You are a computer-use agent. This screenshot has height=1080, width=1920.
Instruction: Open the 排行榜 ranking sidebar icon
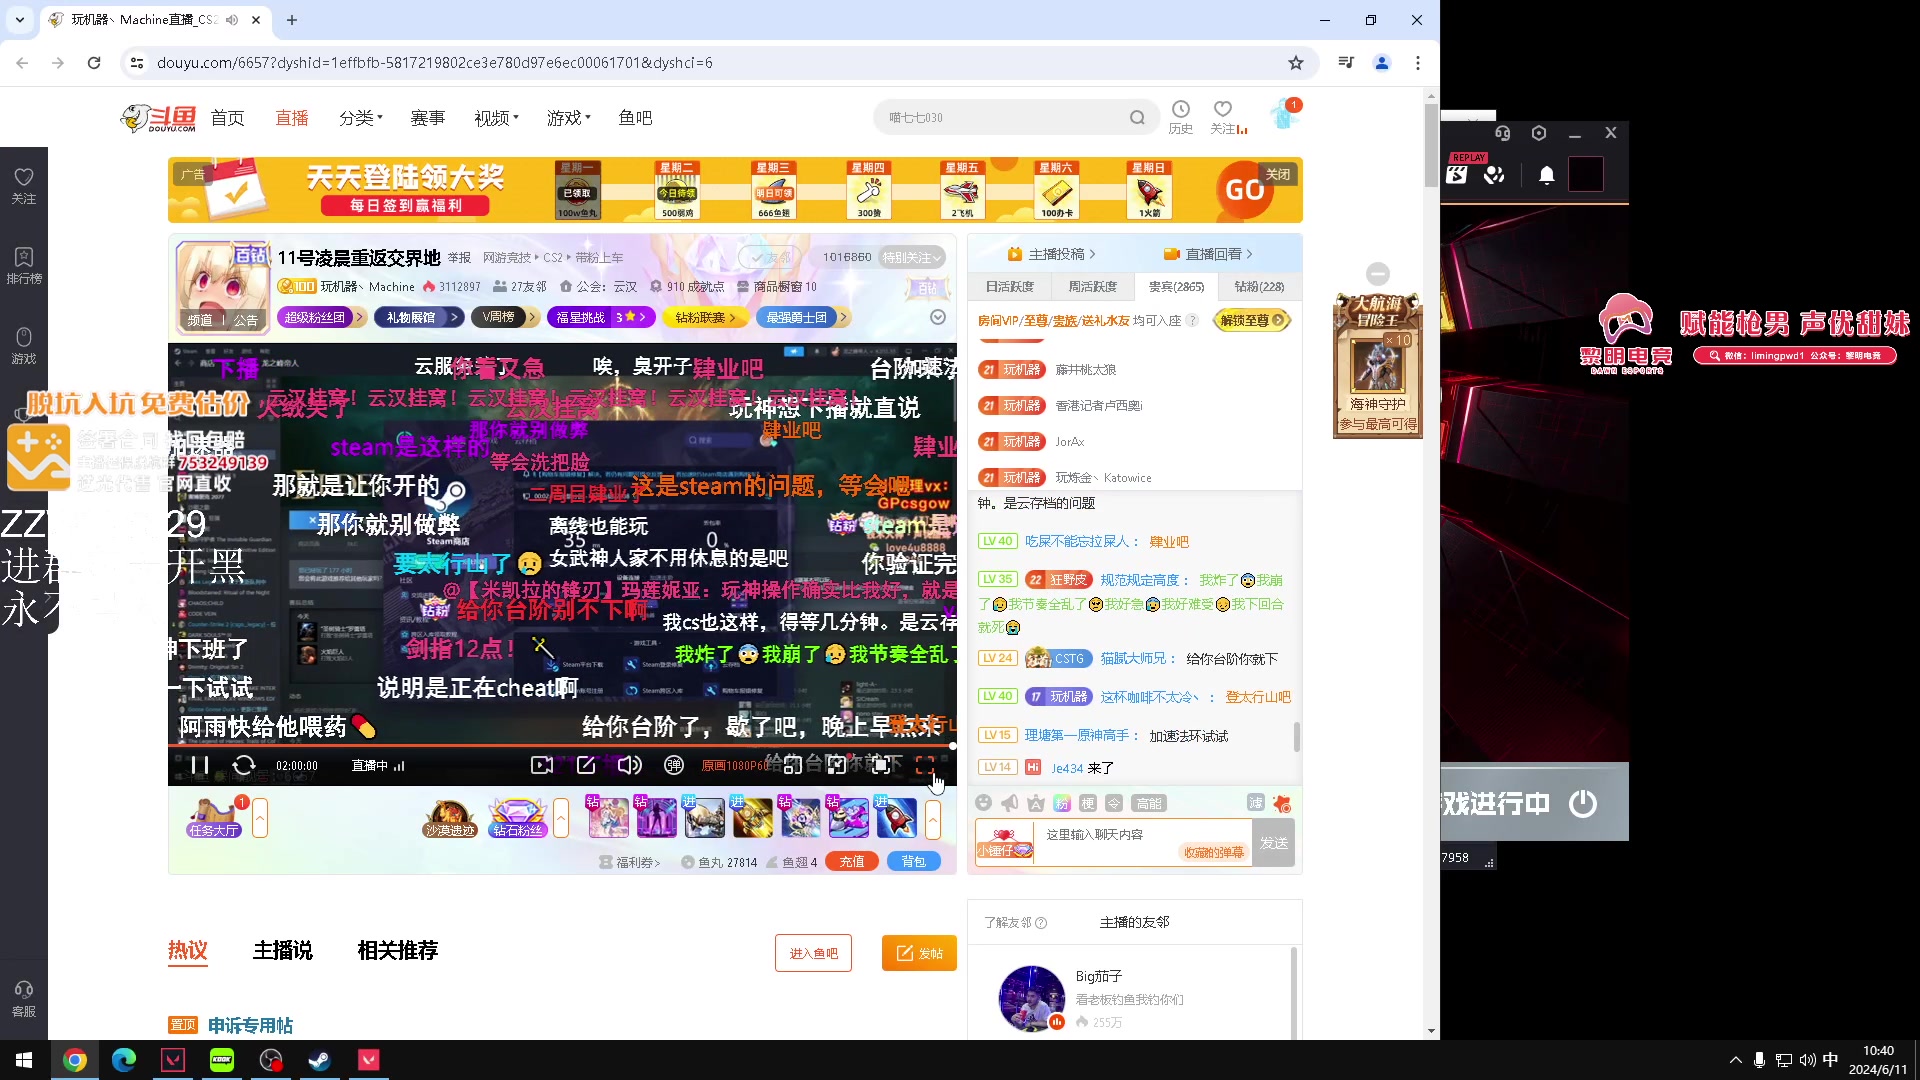24,265
